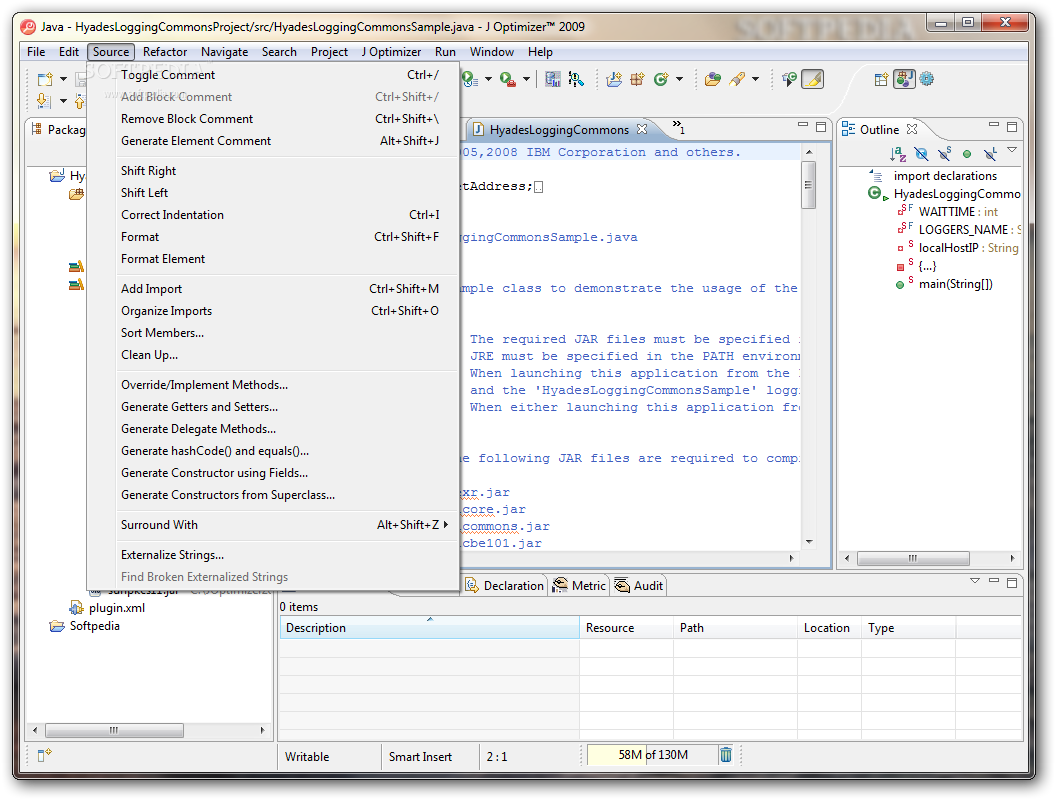Viewport: 1056px width, 800px height.
Task: Click the New toolbar icon on the left
Action: point(45,79)
